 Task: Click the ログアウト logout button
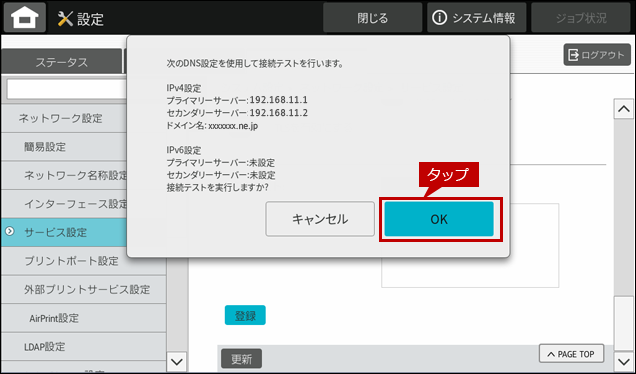(x=597, y=55)
